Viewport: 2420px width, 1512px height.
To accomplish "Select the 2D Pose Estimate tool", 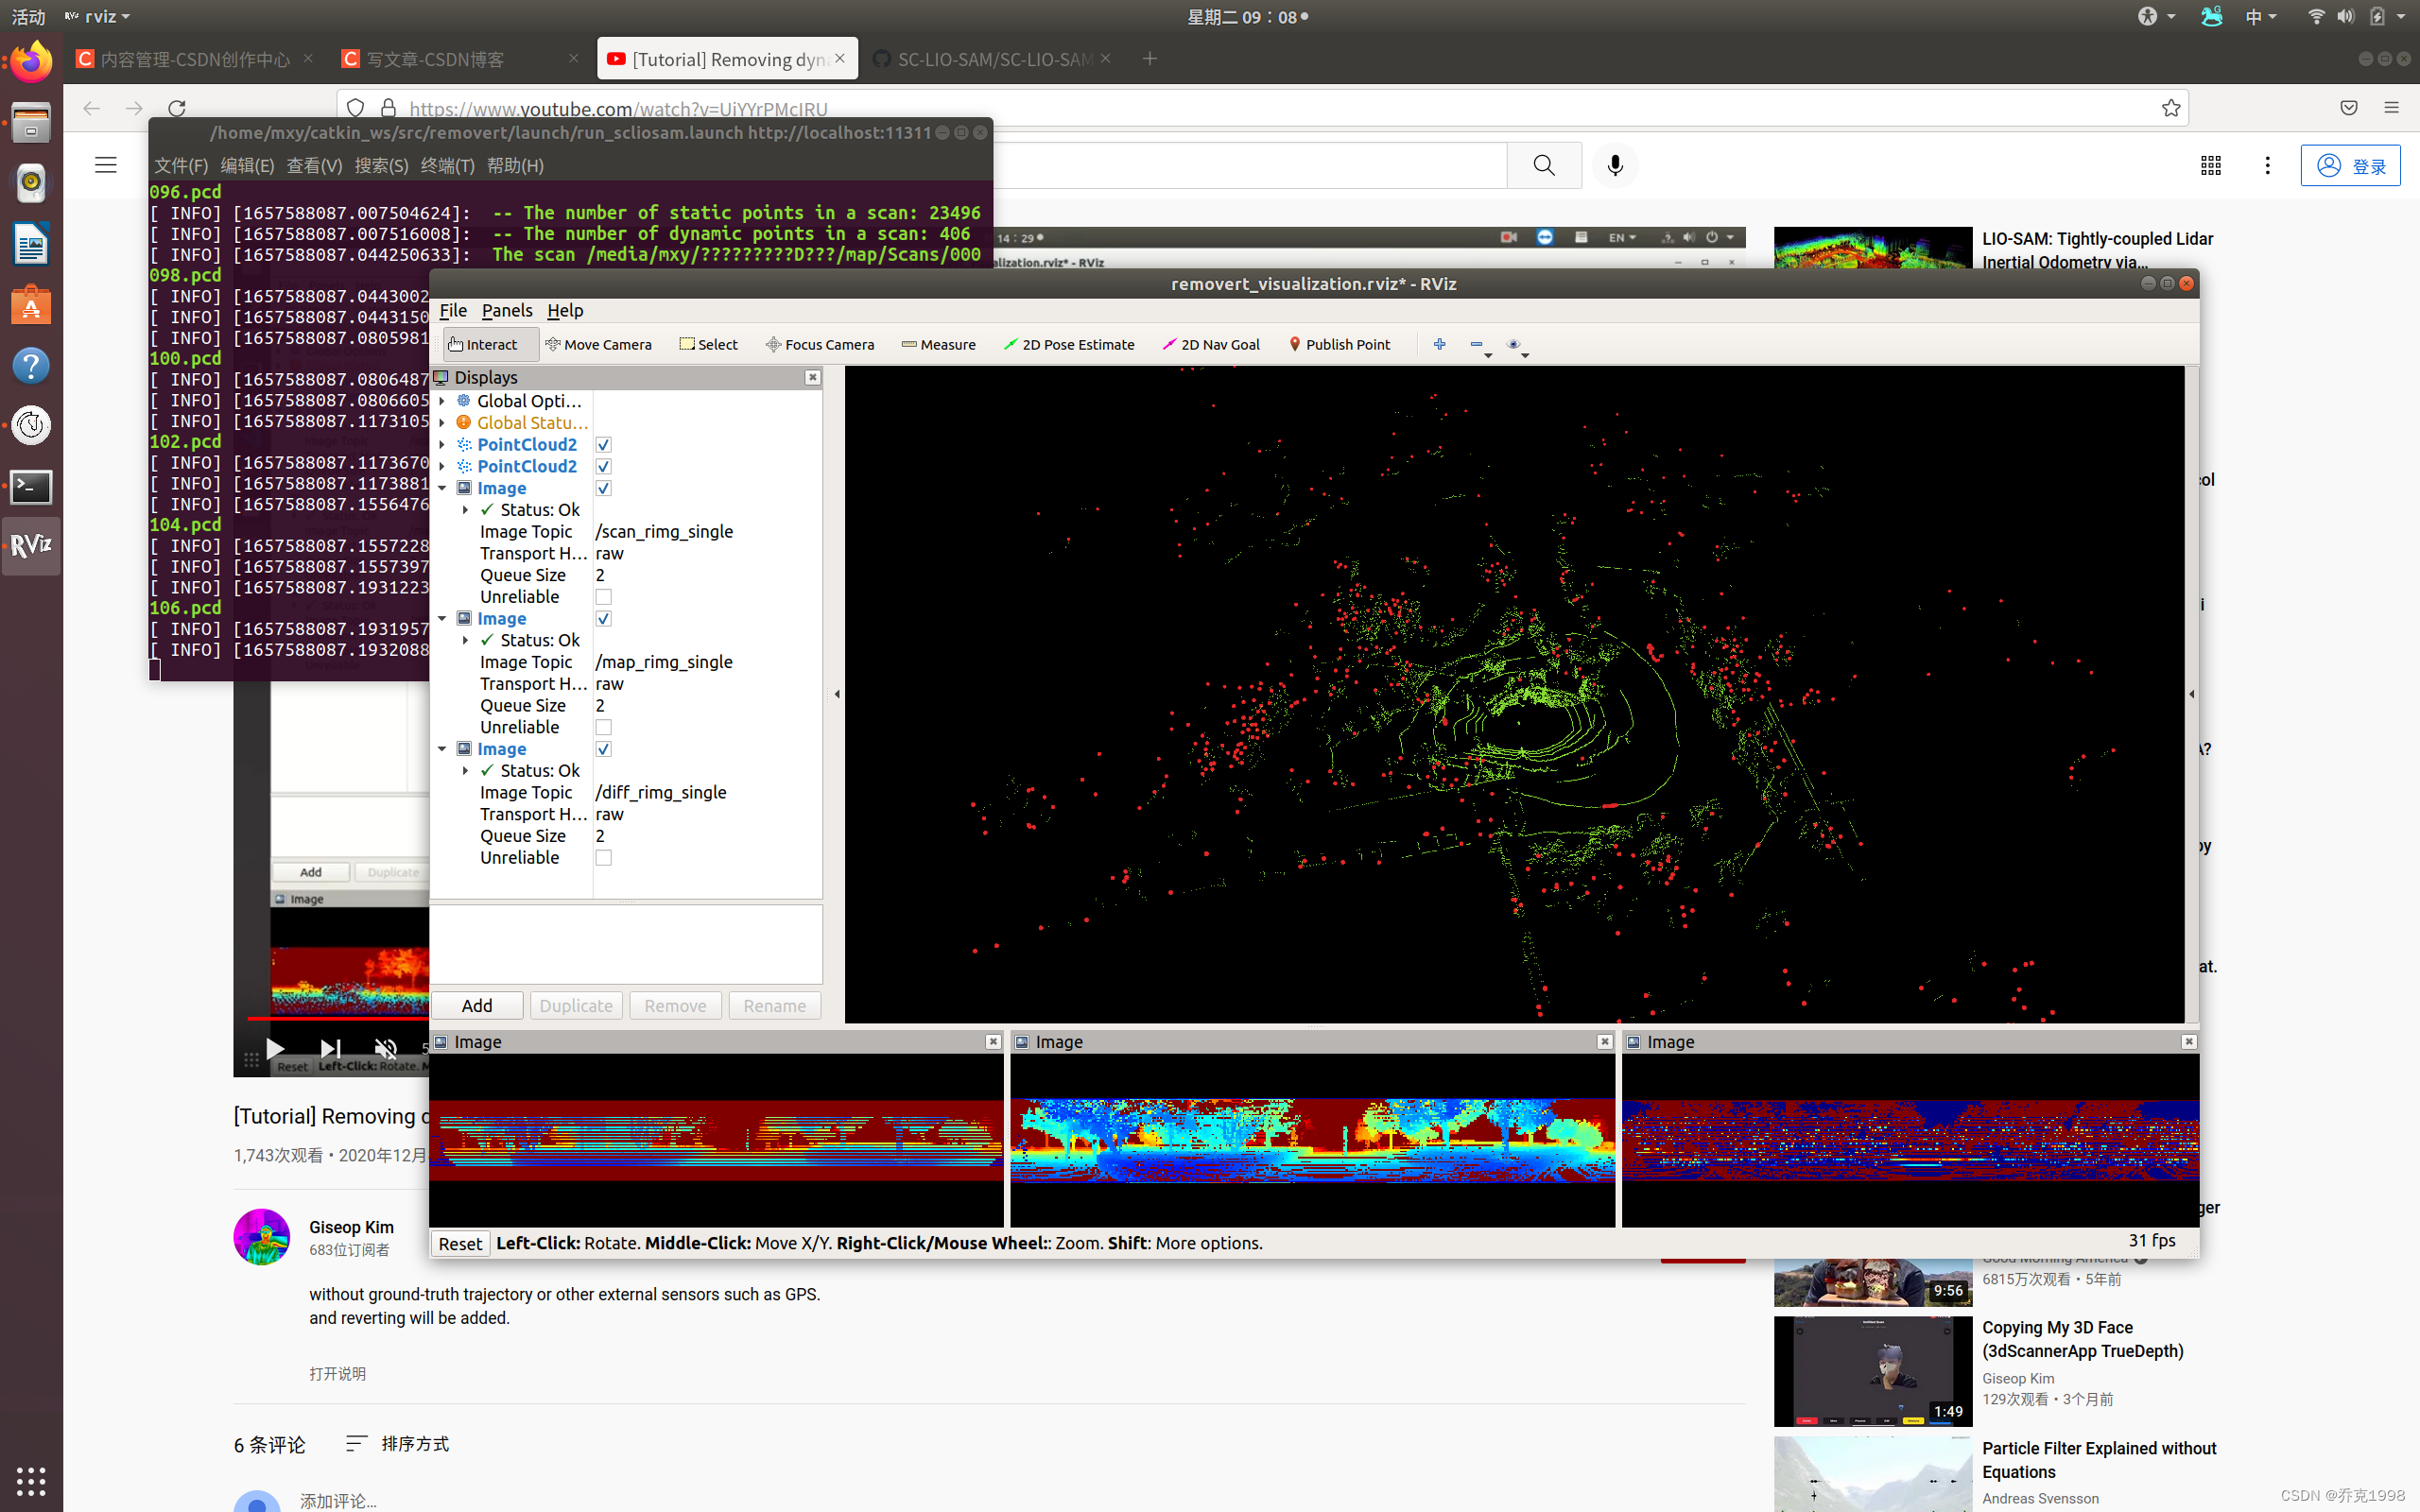I will click(x=1068, y=344).
